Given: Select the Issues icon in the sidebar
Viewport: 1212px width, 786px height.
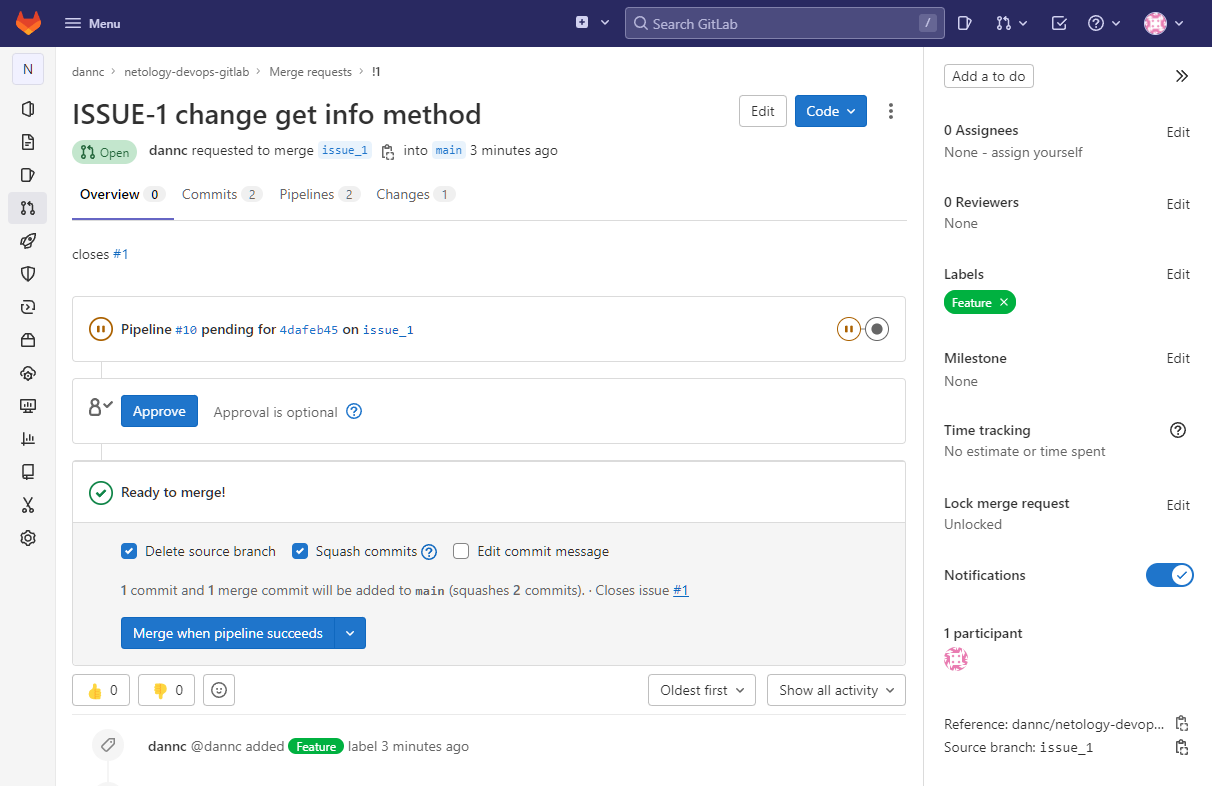Looking at the screenshot, I should click(x=28, y=174).
